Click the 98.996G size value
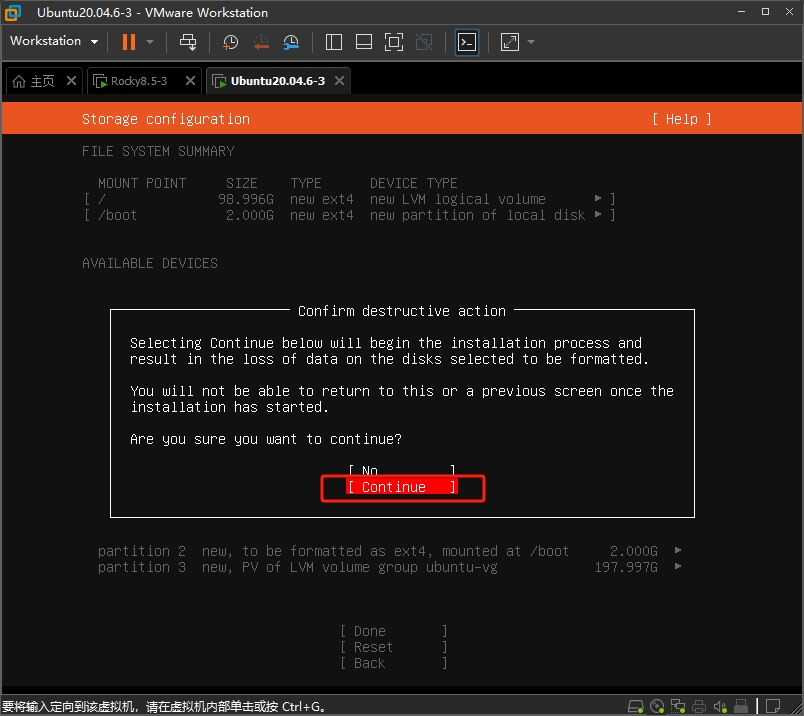 [246, 199]
